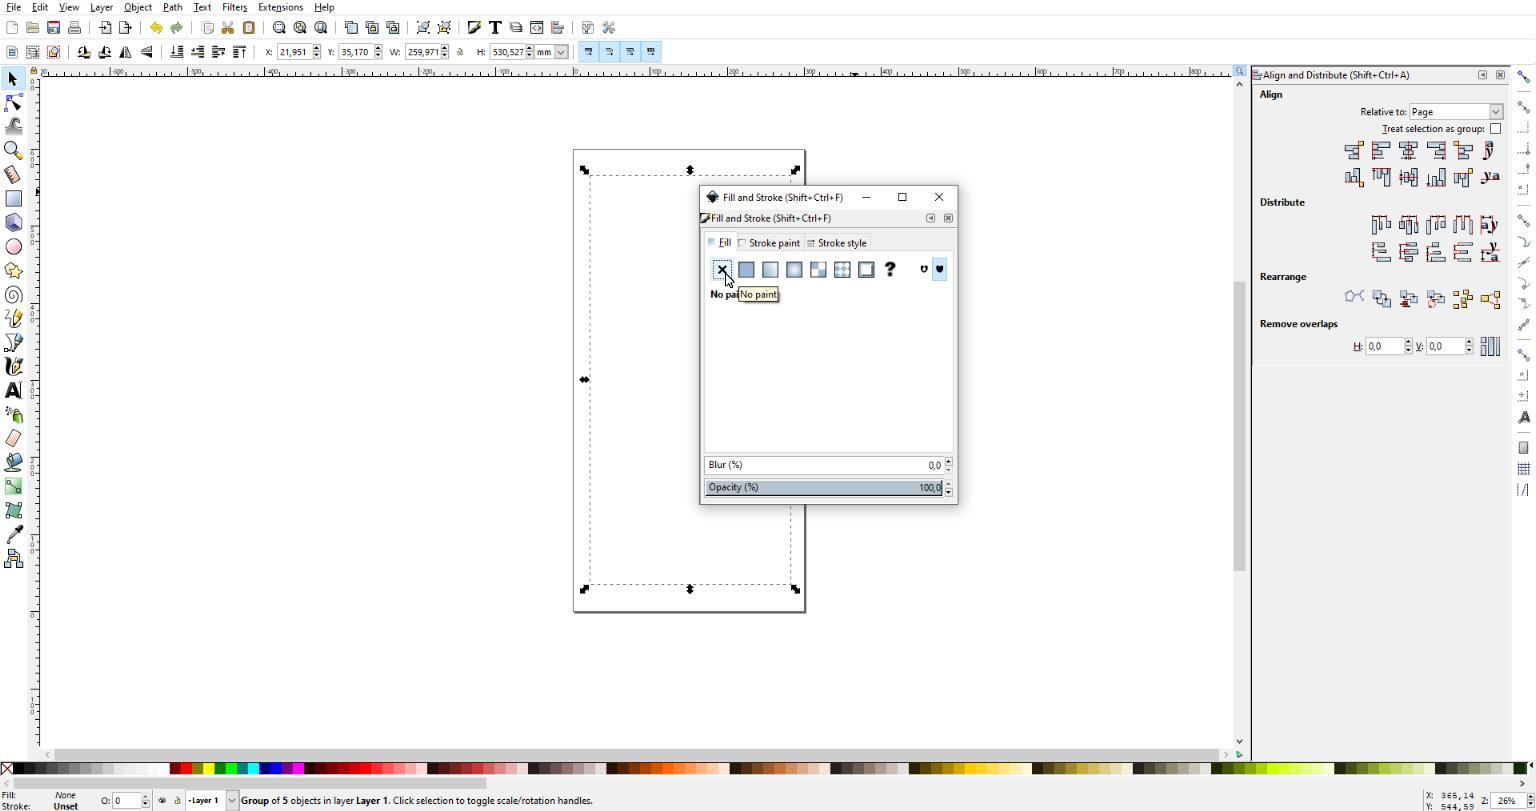Pick the Pencil freehand tool
The height and width of the screenshot is (811, 1536).
pos(13,318)
